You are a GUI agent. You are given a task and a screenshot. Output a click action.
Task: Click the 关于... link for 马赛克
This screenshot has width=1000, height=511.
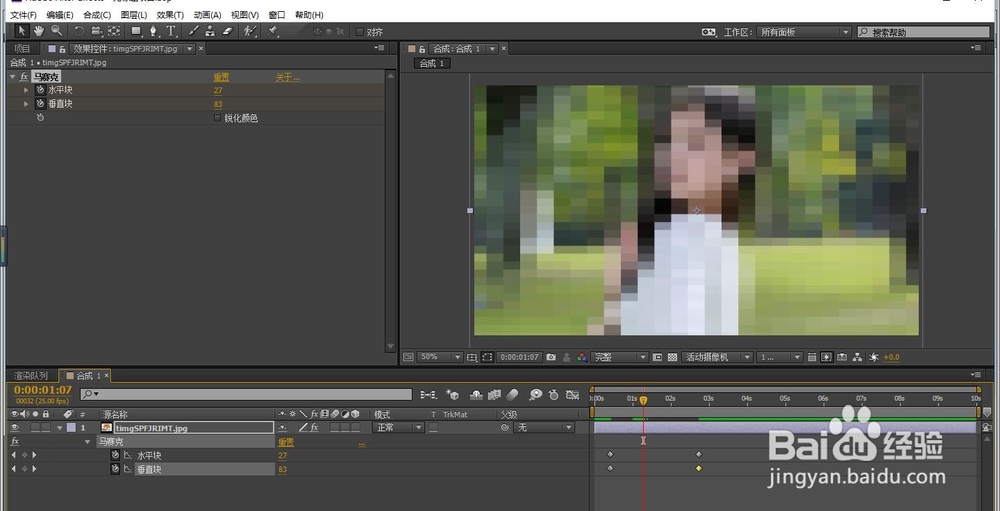tap(288, 77)
